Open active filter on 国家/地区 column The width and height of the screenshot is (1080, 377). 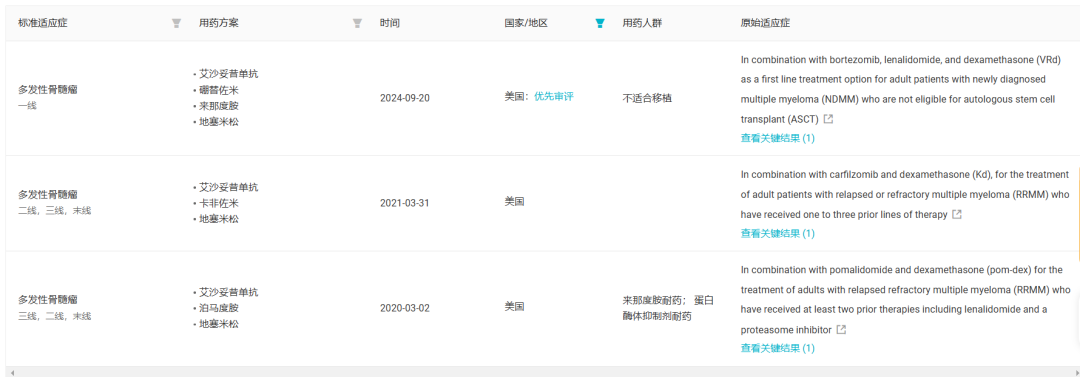tap(599, 23)
